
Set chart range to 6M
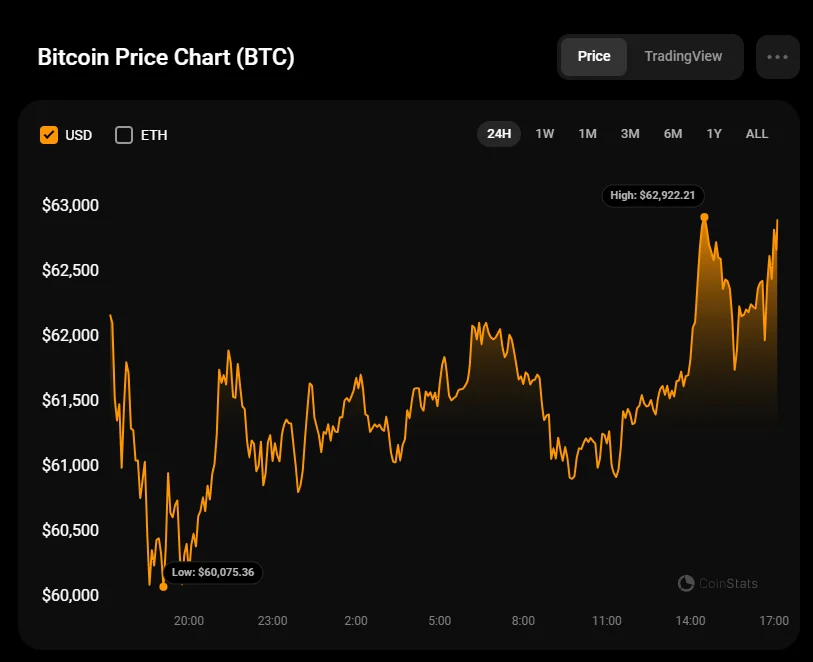(673, 133)
